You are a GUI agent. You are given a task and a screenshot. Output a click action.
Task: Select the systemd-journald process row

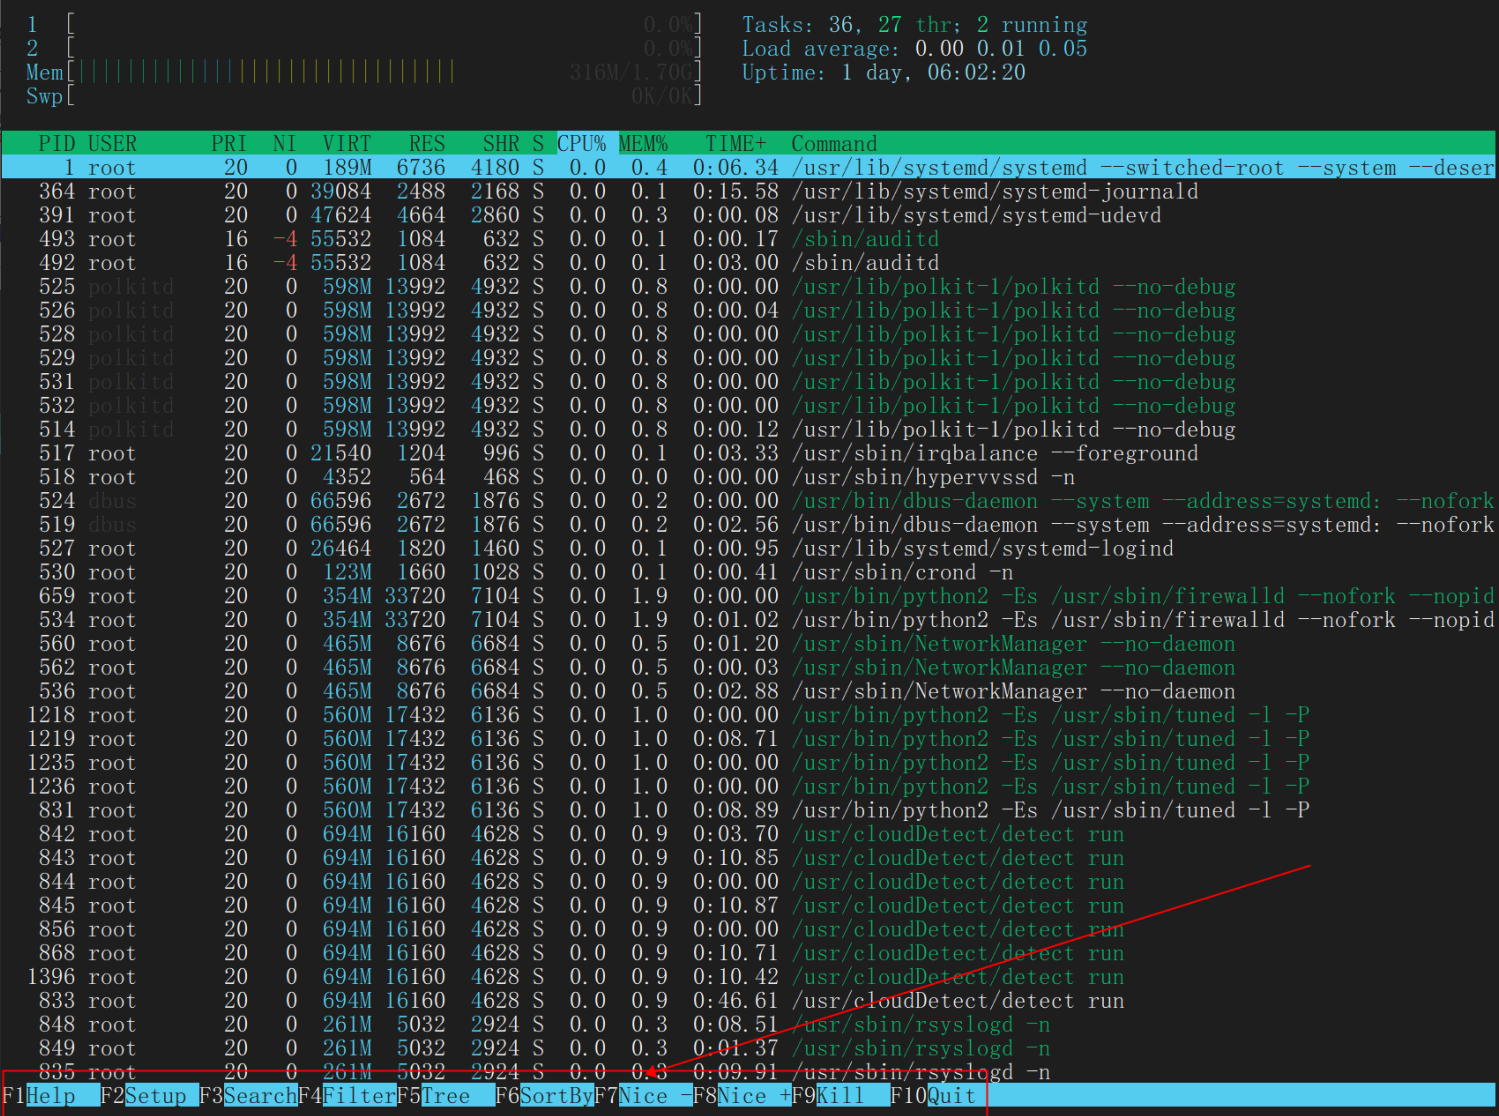tap(749, 191)
